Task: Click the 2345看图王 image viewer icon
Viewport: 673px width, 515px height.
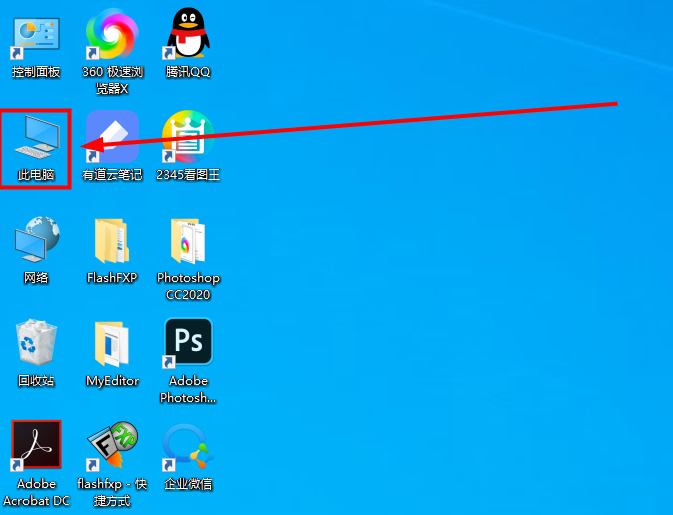Action: (x=188, y=138)
